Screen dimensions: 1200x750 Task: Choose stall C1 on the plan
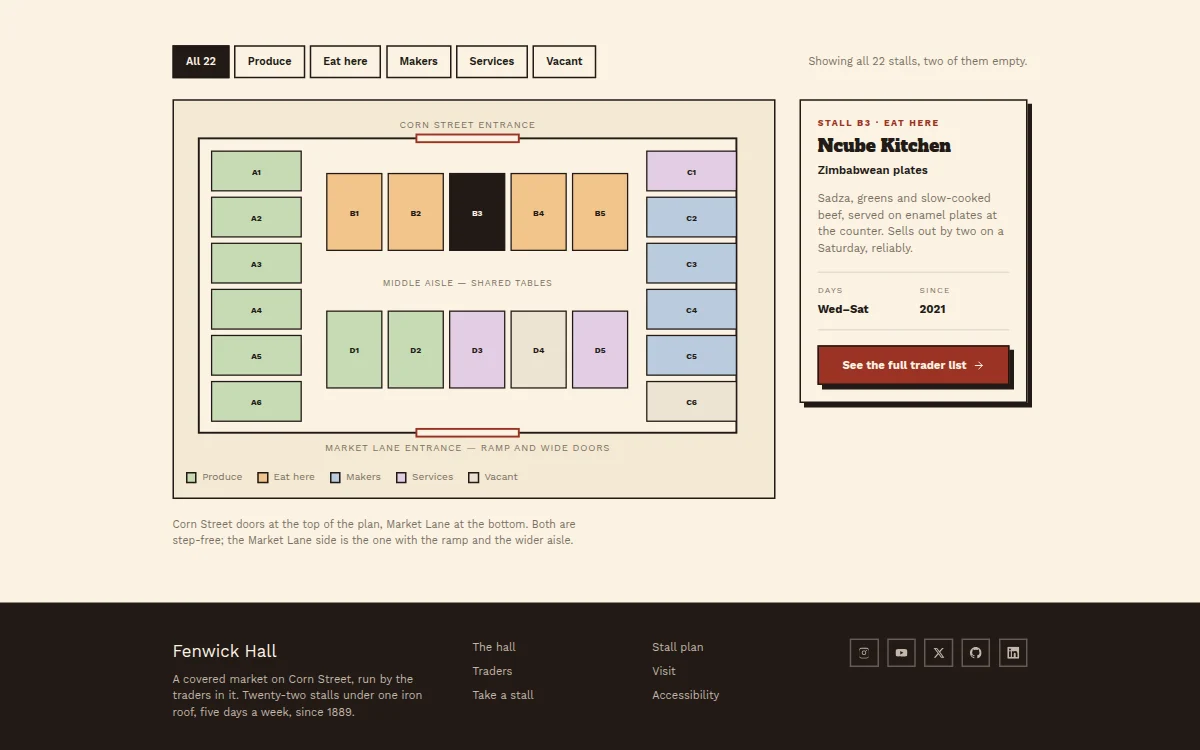click(x=691, y=171)
